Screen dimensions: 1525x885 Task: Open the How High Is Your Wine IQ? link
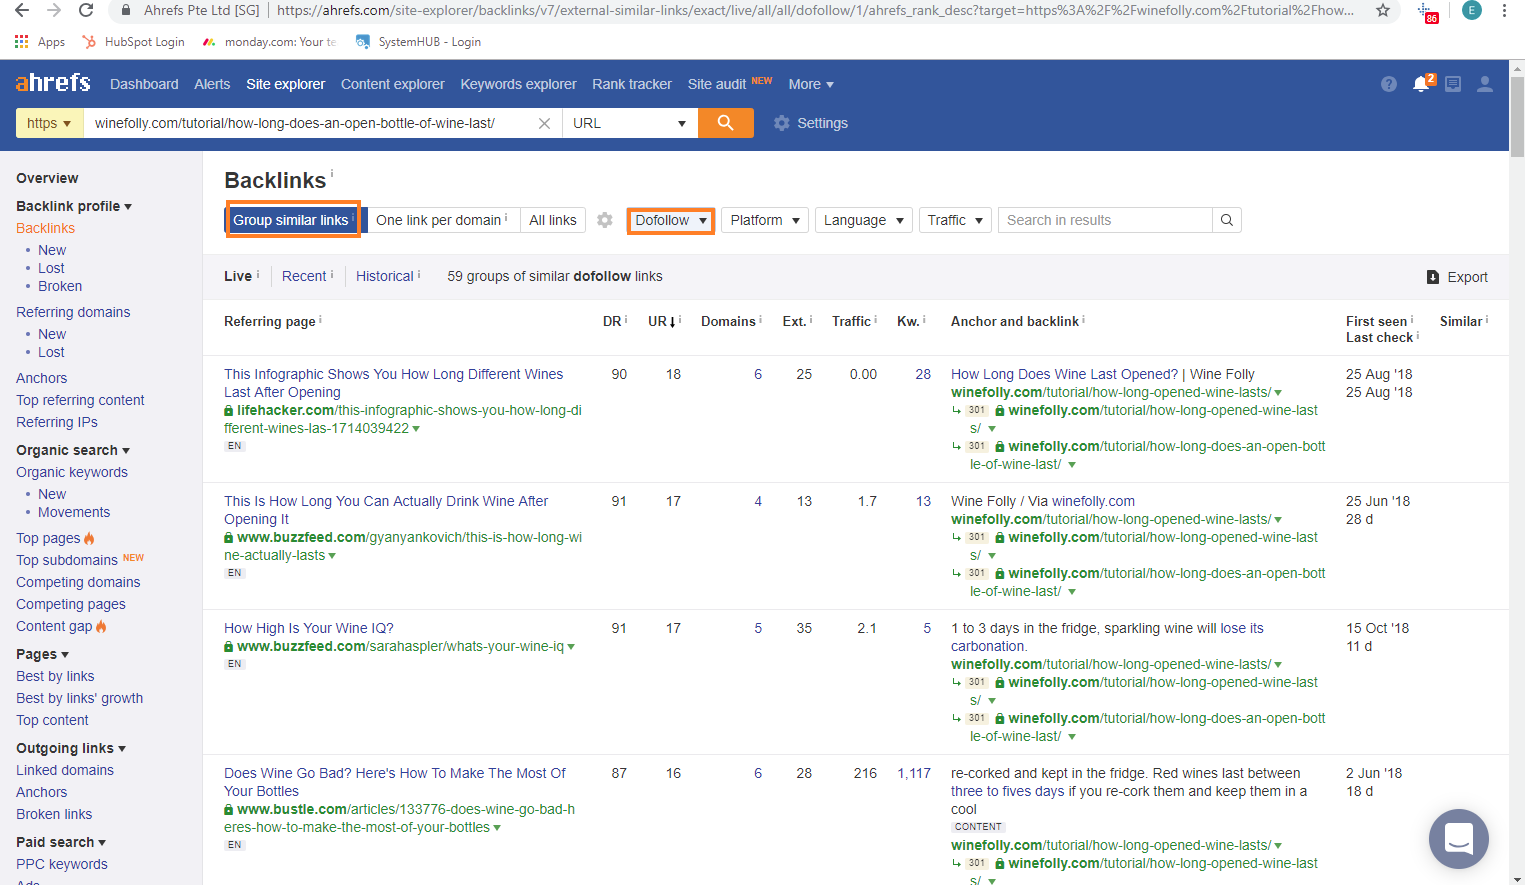click(x=309, y=628)
